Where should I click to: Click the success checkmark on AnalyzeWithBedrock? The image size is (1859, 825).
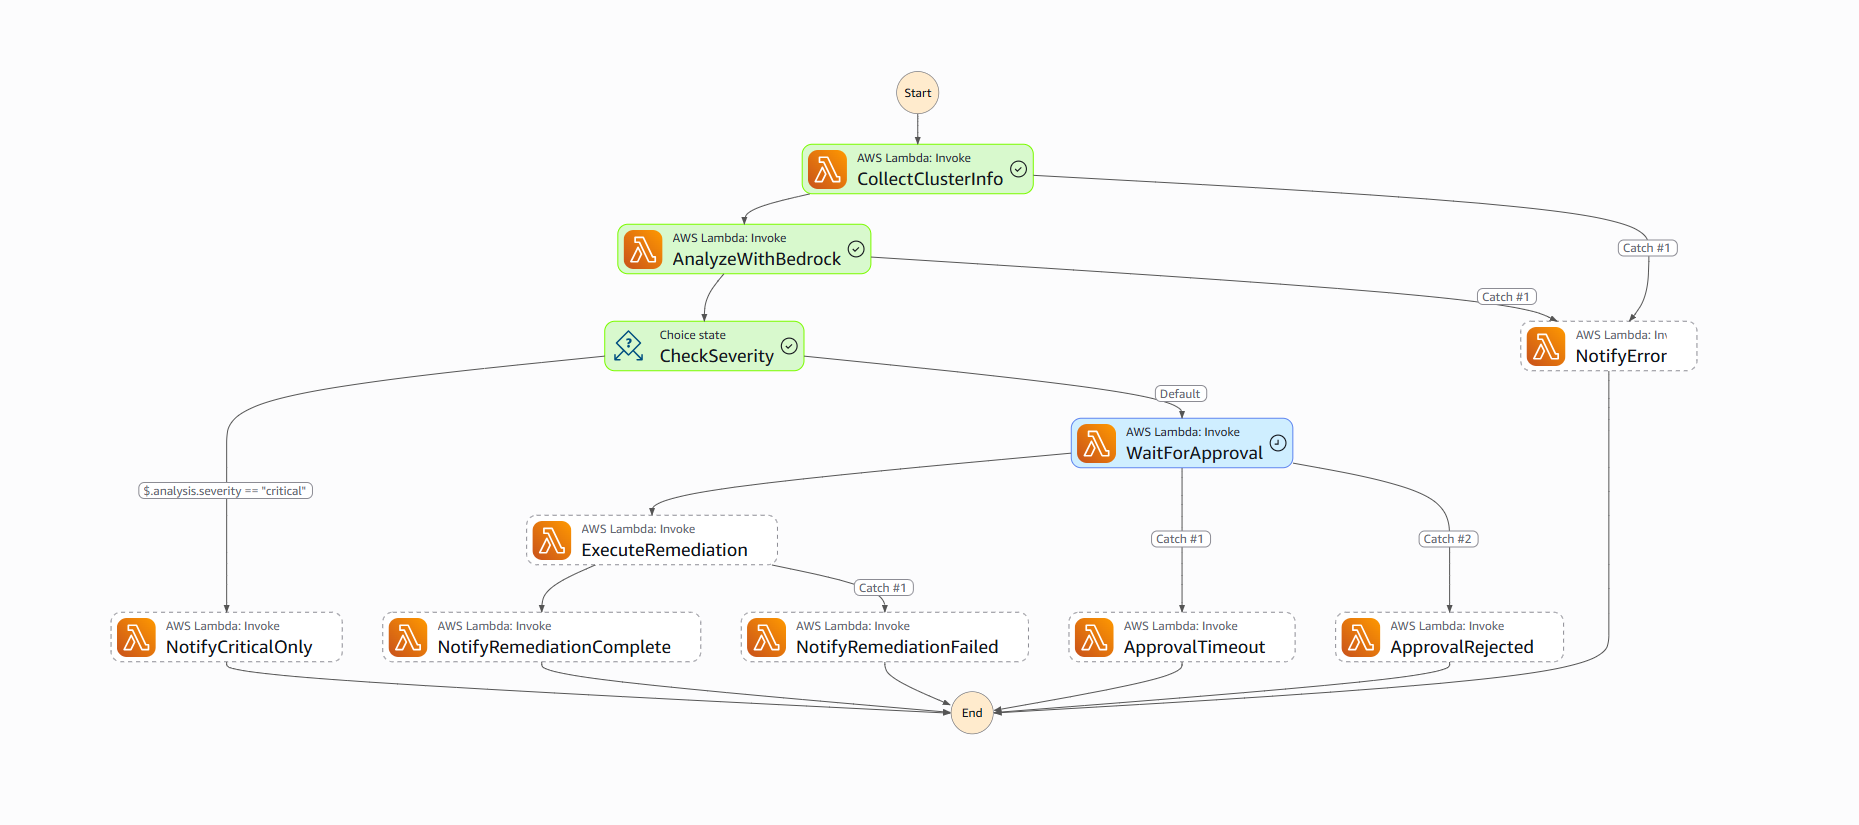click(856, 249)
